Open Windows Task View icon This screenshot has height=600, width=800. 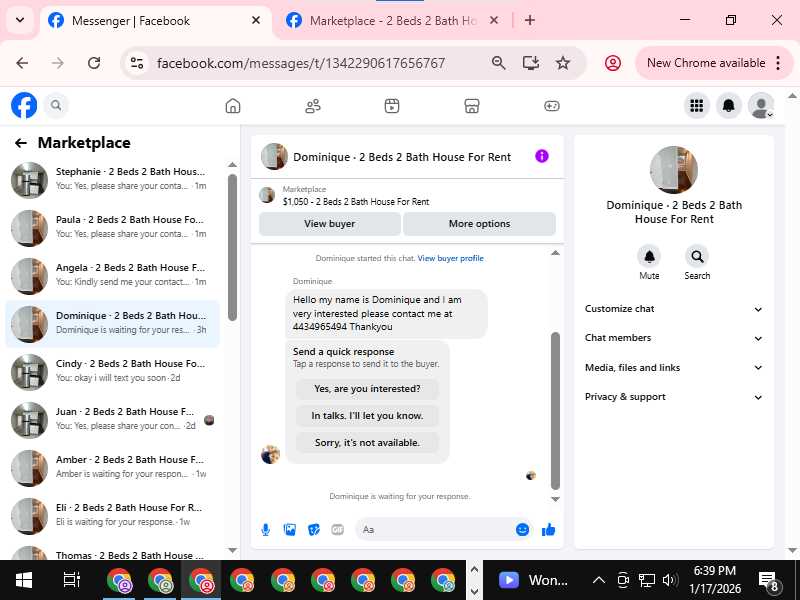(71, 580)
